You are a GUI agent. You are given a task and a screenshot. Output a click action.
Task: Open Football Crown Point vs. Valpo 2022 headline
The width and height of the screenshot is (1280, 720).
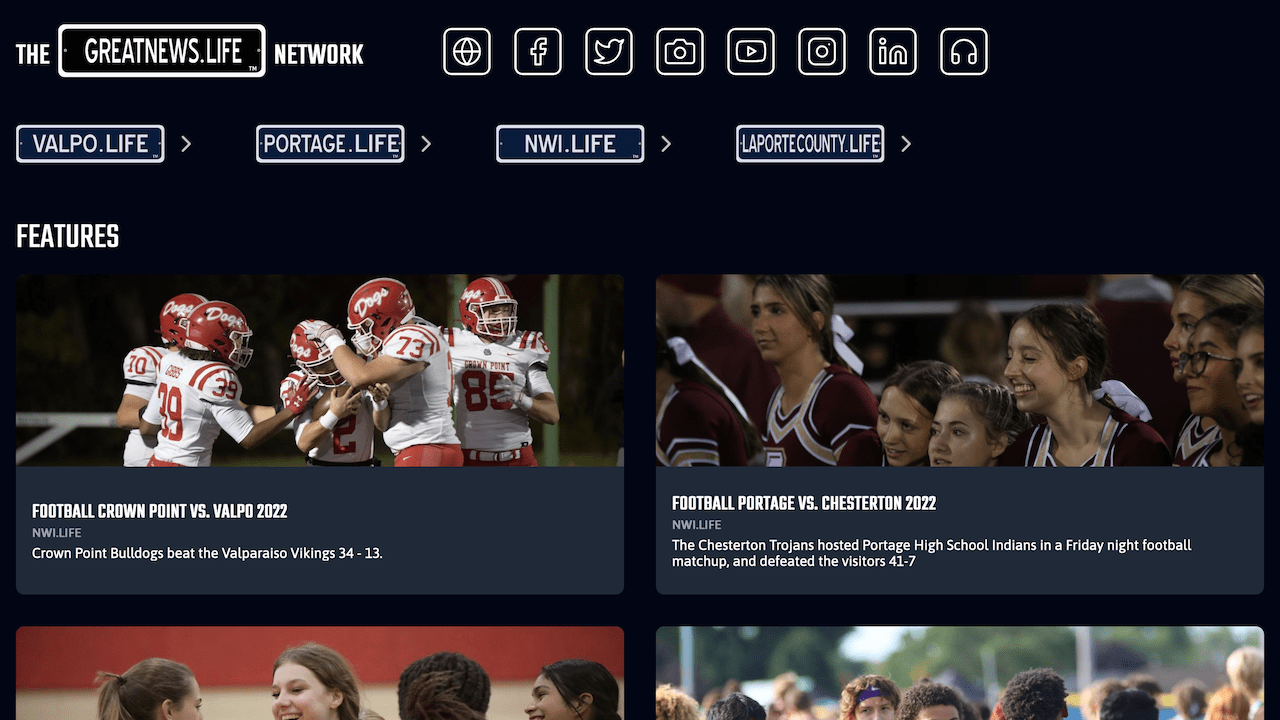pyautogui.click(x=160, y=512)
